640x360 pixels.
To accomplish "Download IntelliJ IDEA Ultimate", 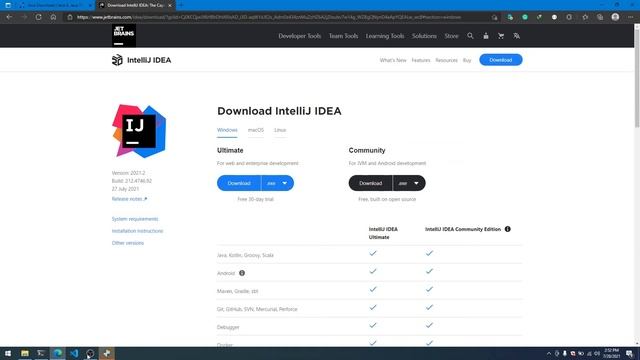I will point(239,183).
